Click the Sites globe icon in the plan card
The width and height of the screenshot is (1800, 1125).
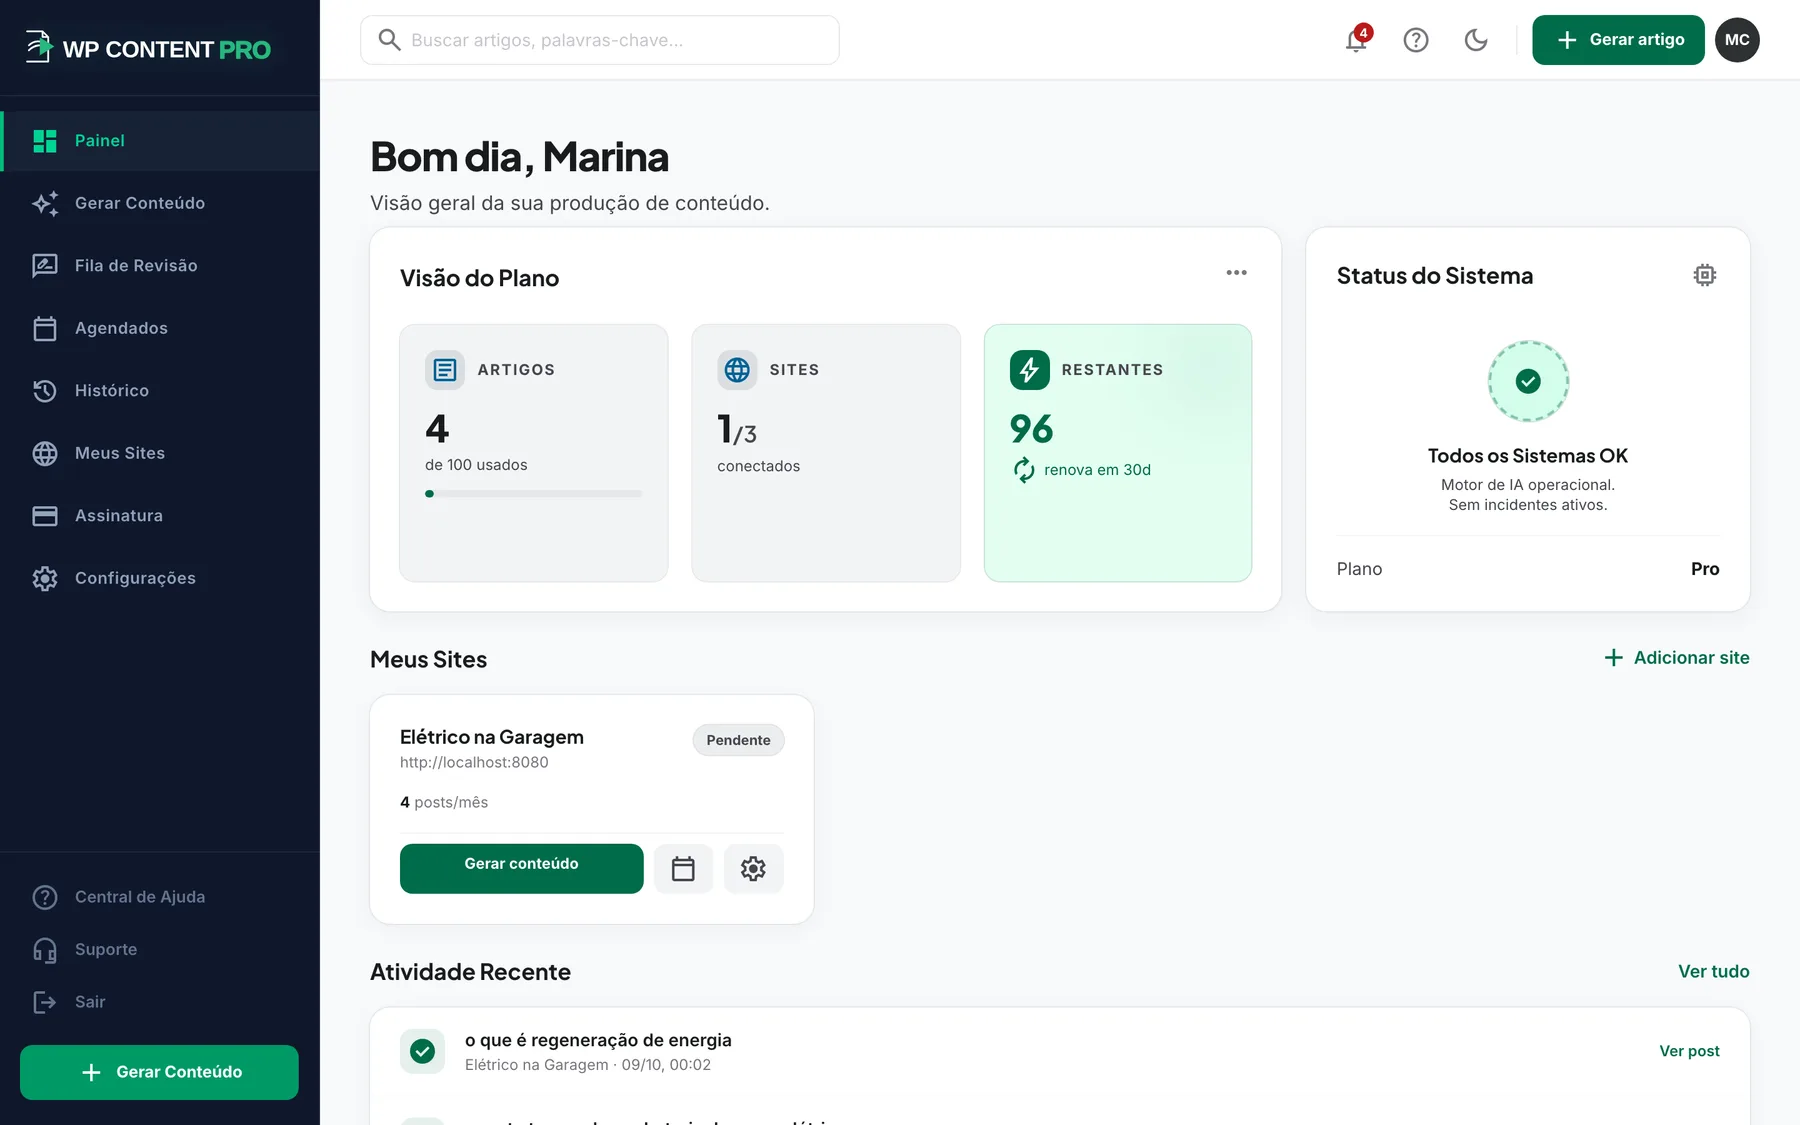click(737, 370)
